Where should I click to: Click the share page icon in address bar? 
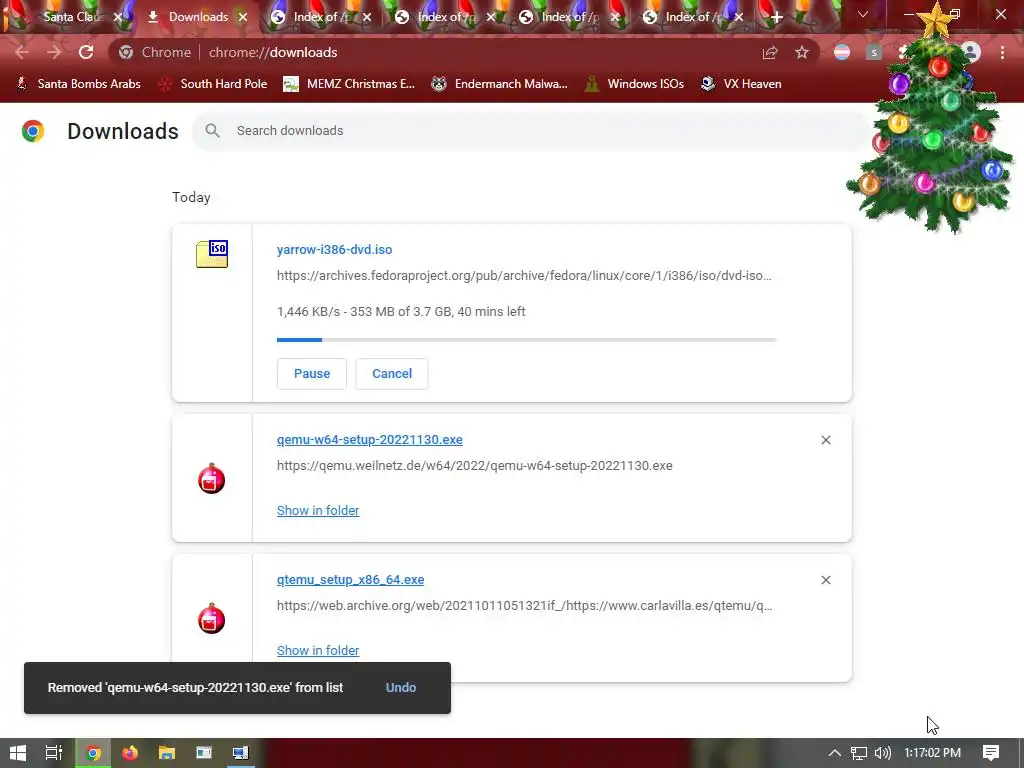click(770, 52)
